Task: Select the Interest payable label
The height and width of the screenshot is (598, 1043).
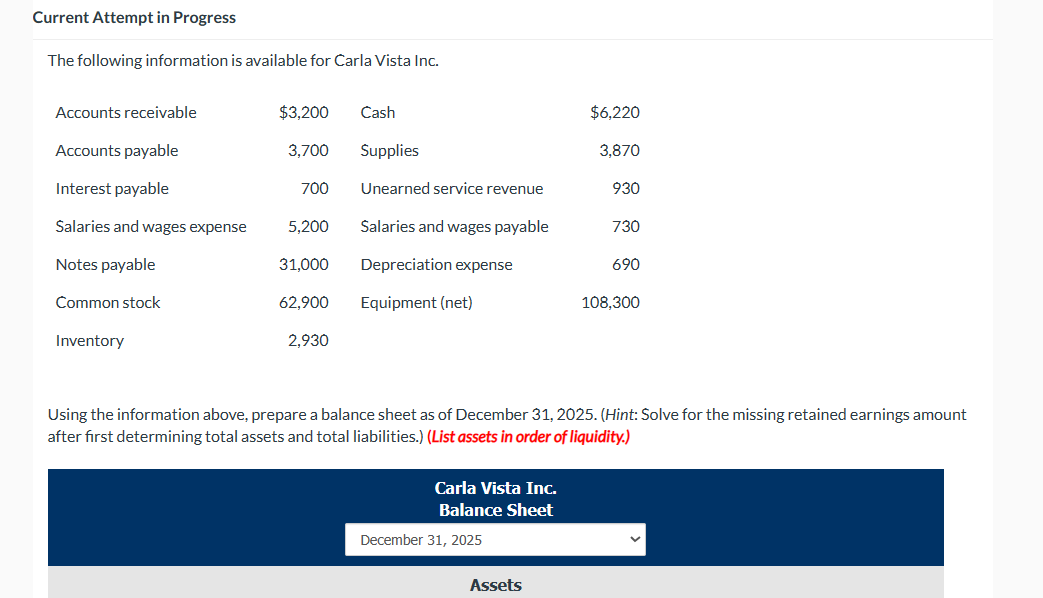Action: 111,188
